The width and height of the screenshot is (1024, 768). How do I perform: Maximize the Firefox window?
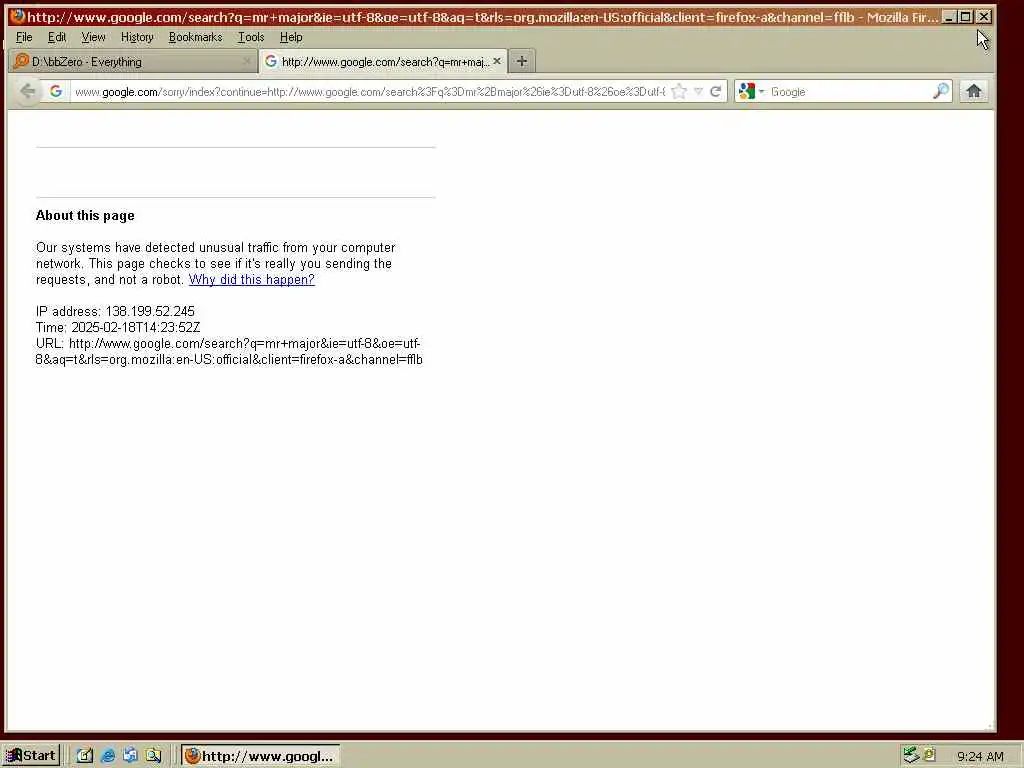click(x=966, y=17)
